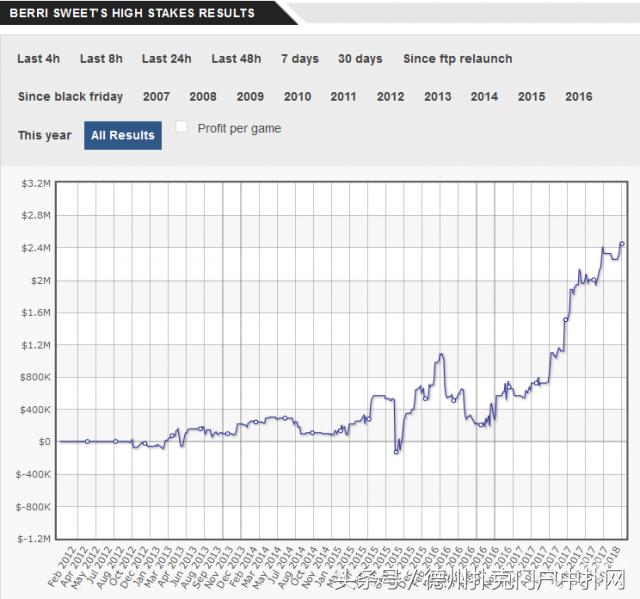
Task: Click the $-800K axis label
Action: [33, 507]
